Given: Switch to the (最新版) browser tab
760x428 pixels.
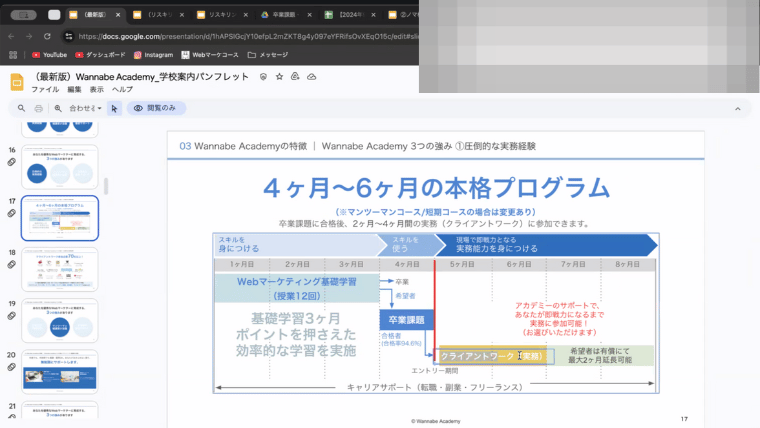Looking at the screenshot, I should [x=95, y=15].
